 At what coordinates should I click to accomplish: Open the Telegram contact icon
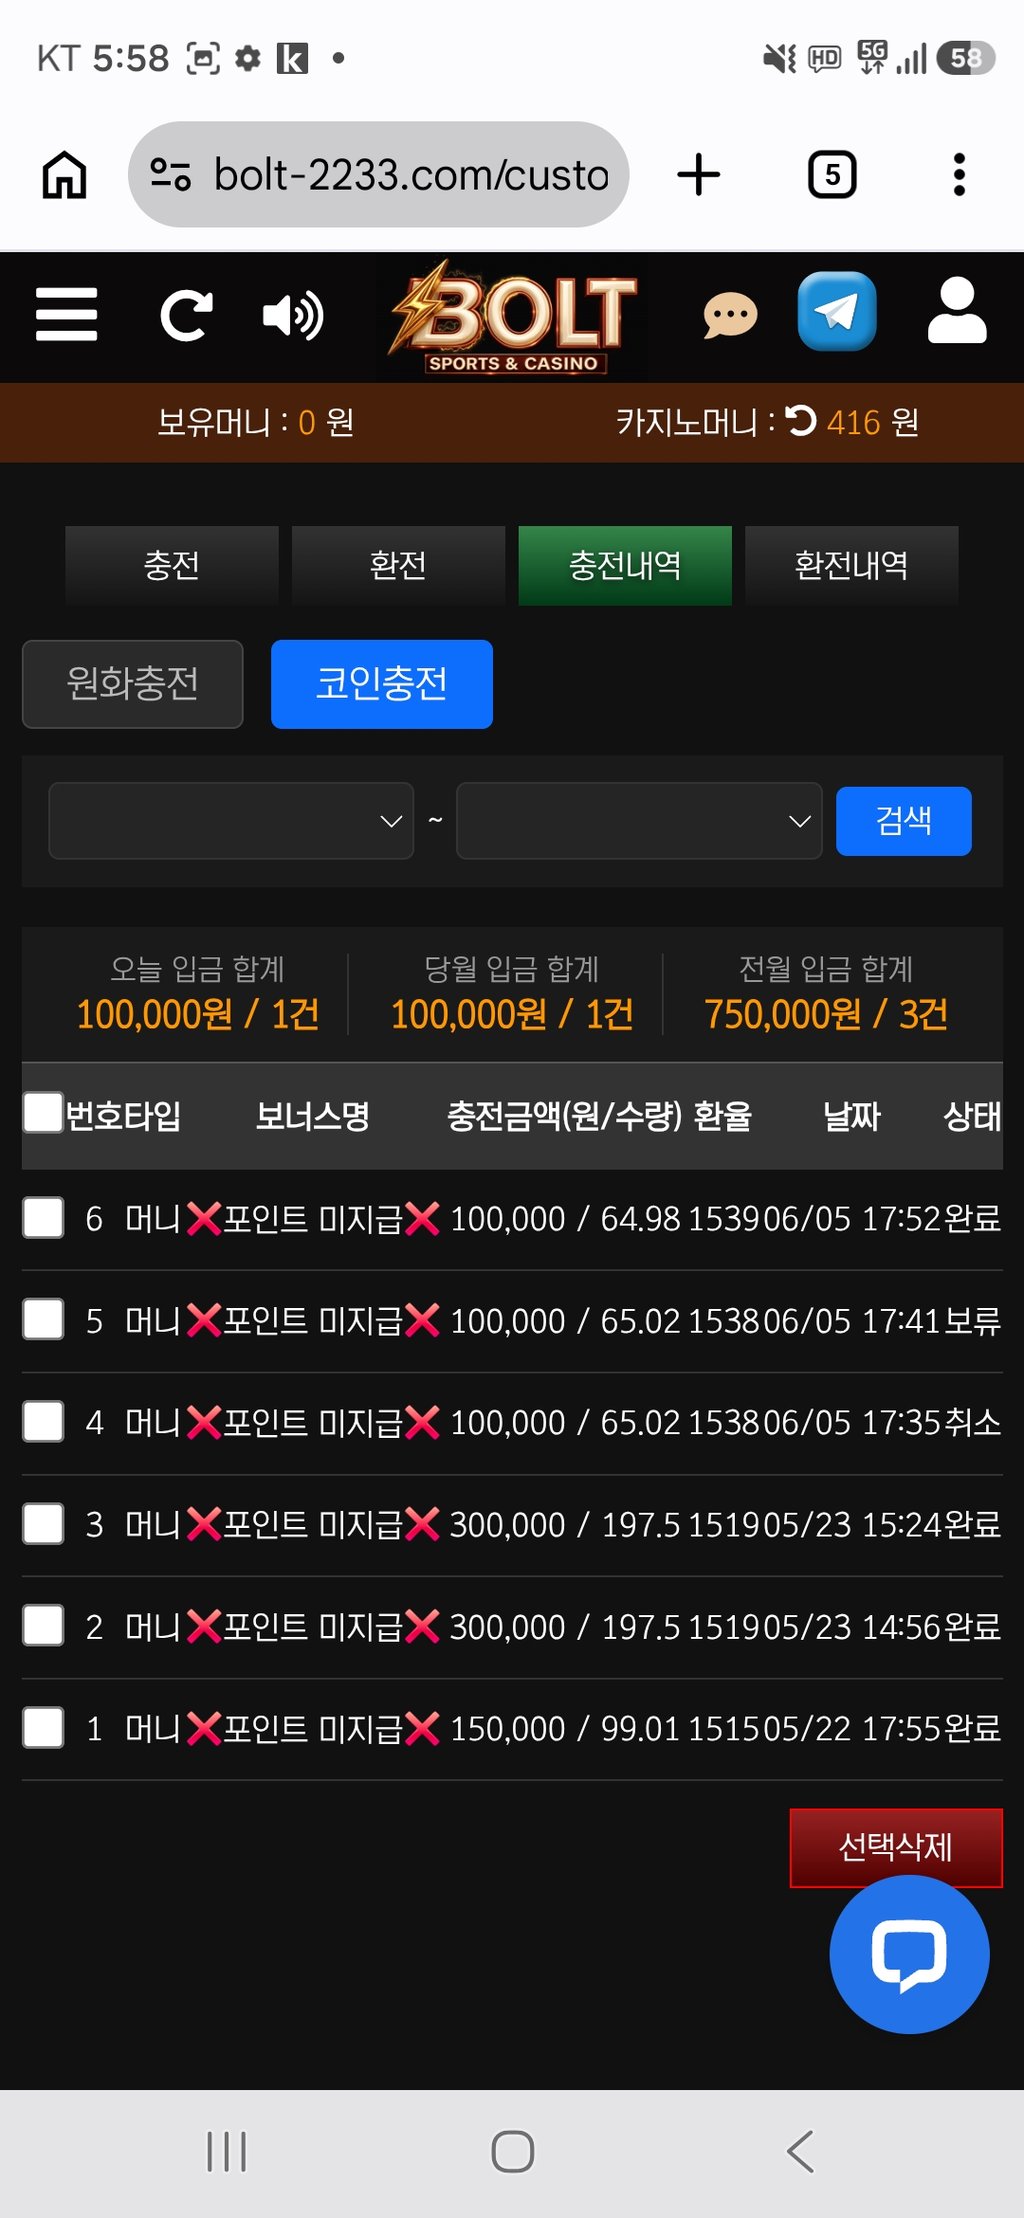[x=837, y=311]
